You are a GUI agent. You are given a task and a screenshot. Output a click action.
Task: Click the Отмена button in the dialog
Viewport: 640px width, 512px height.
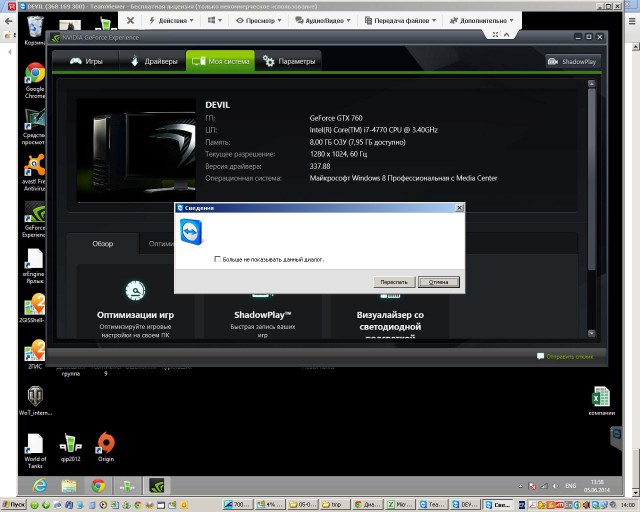pyautogui.click(x=439, y=282)
